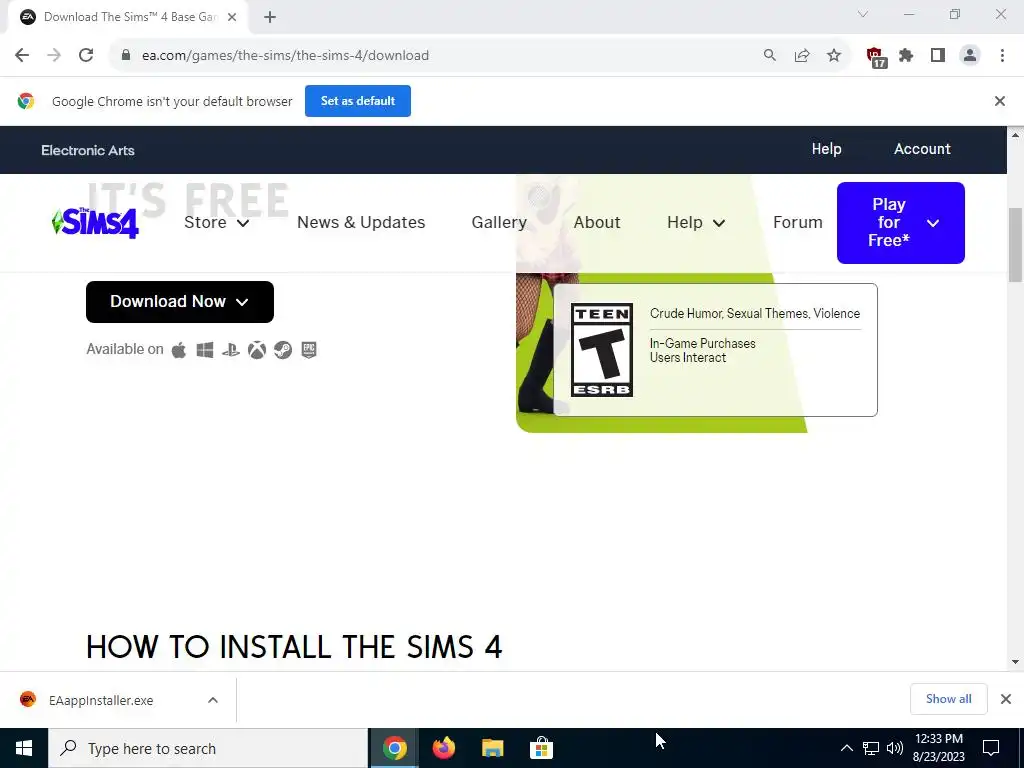Open Help in EA top bar
This screenshot has height=768, width=1024.
click(x=826, y=149)
